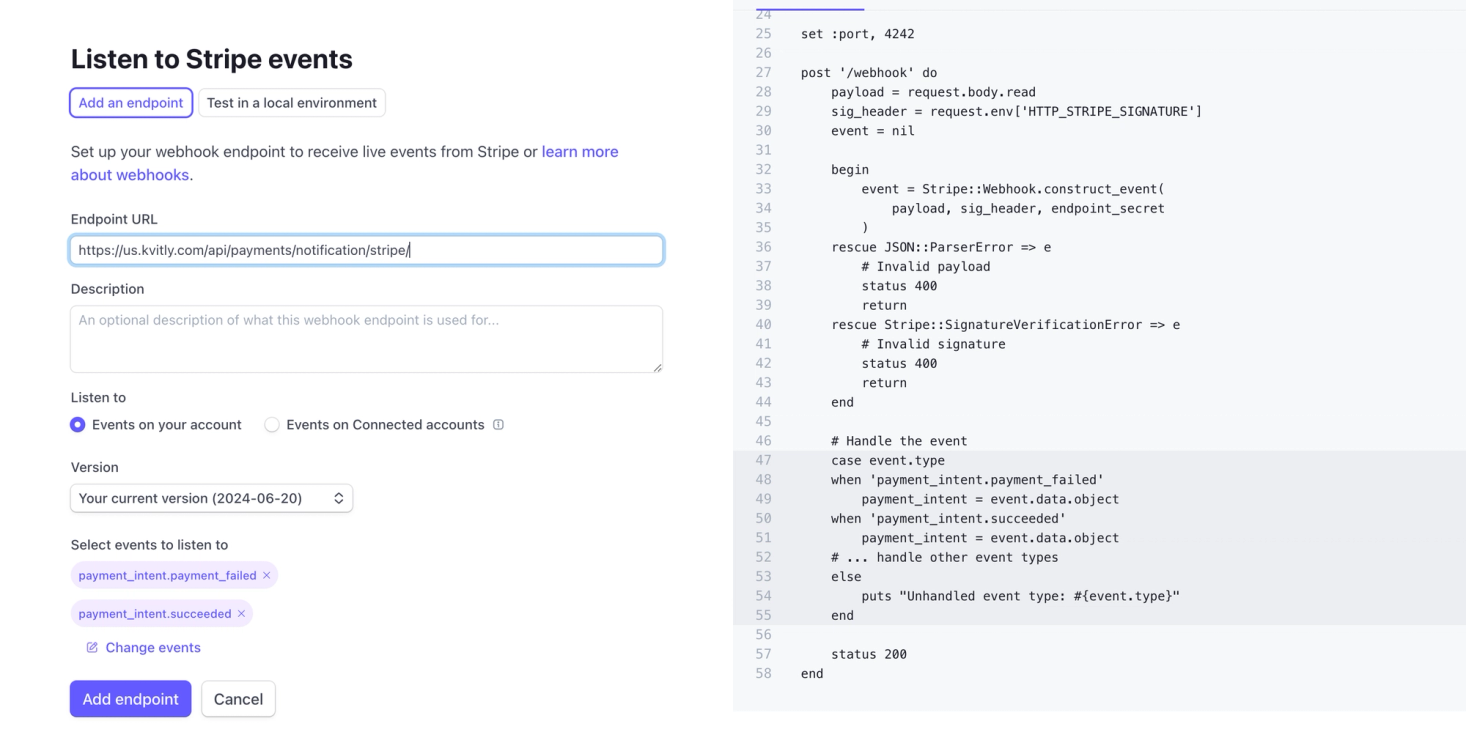
Task: Click the Add endpoint button
Action: (130, 699)
